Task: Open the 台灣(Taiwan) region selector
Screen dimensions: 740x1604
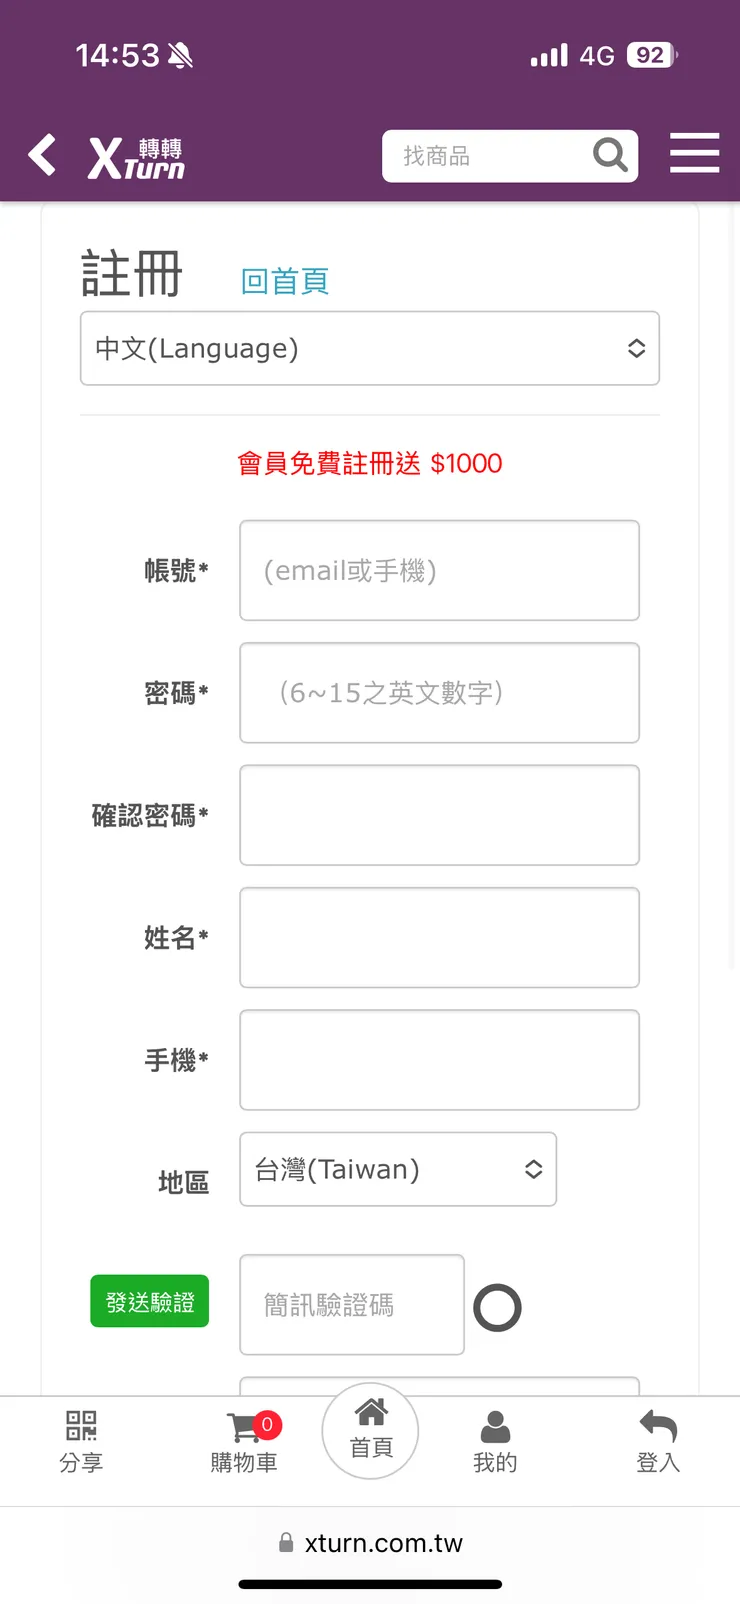Action: coord(398,1169)
